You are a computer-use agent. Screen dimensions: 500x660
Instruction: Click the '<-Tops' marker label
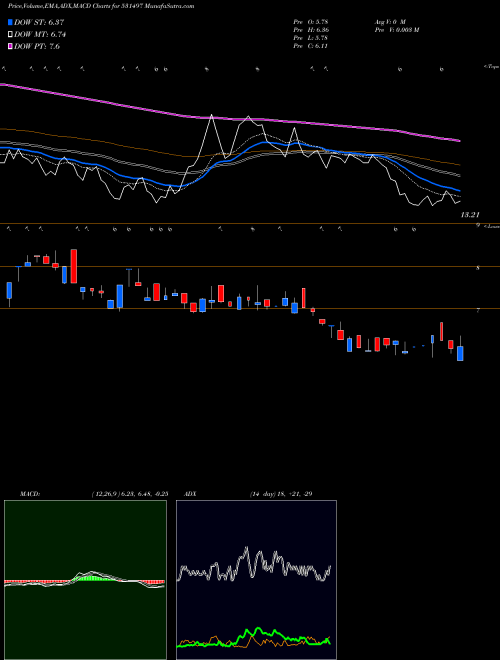pos(491,67)
